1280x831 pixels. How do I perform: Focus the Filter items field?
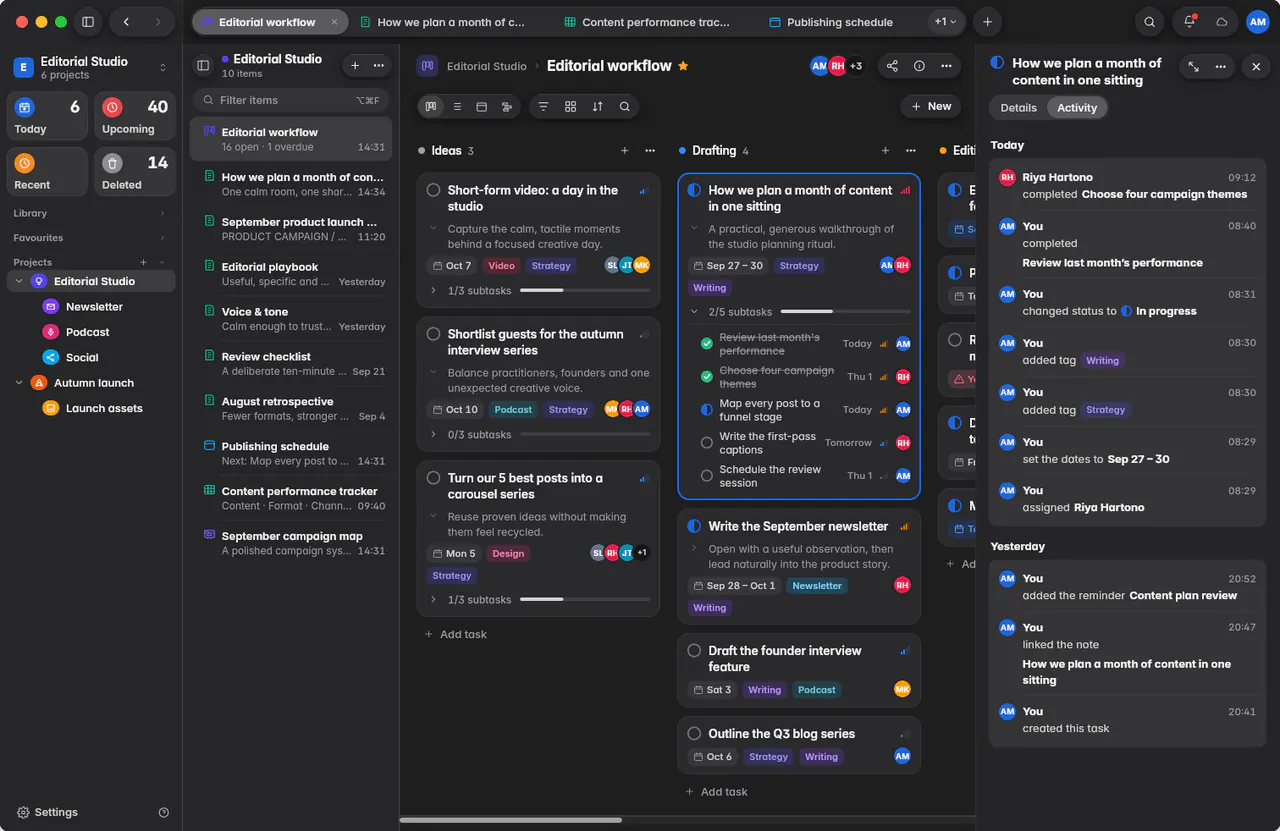click(x=290, y=100)
